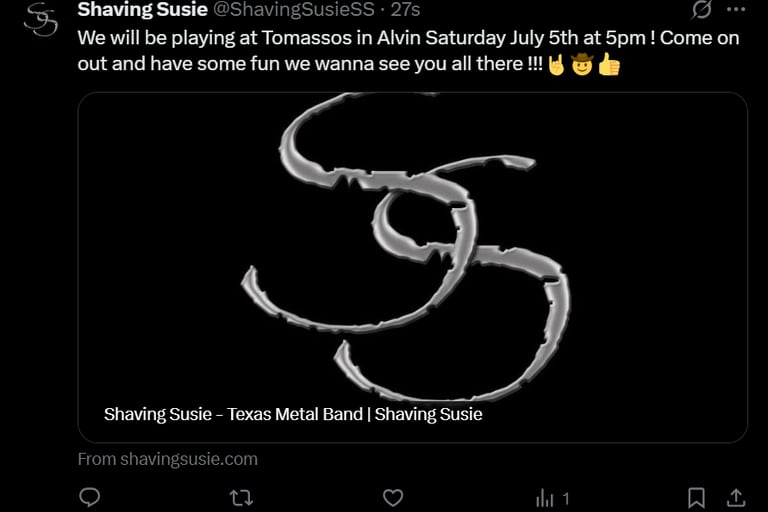Like the post with the heart icon
Screen dimensions: 768x512
coord(393,498)
